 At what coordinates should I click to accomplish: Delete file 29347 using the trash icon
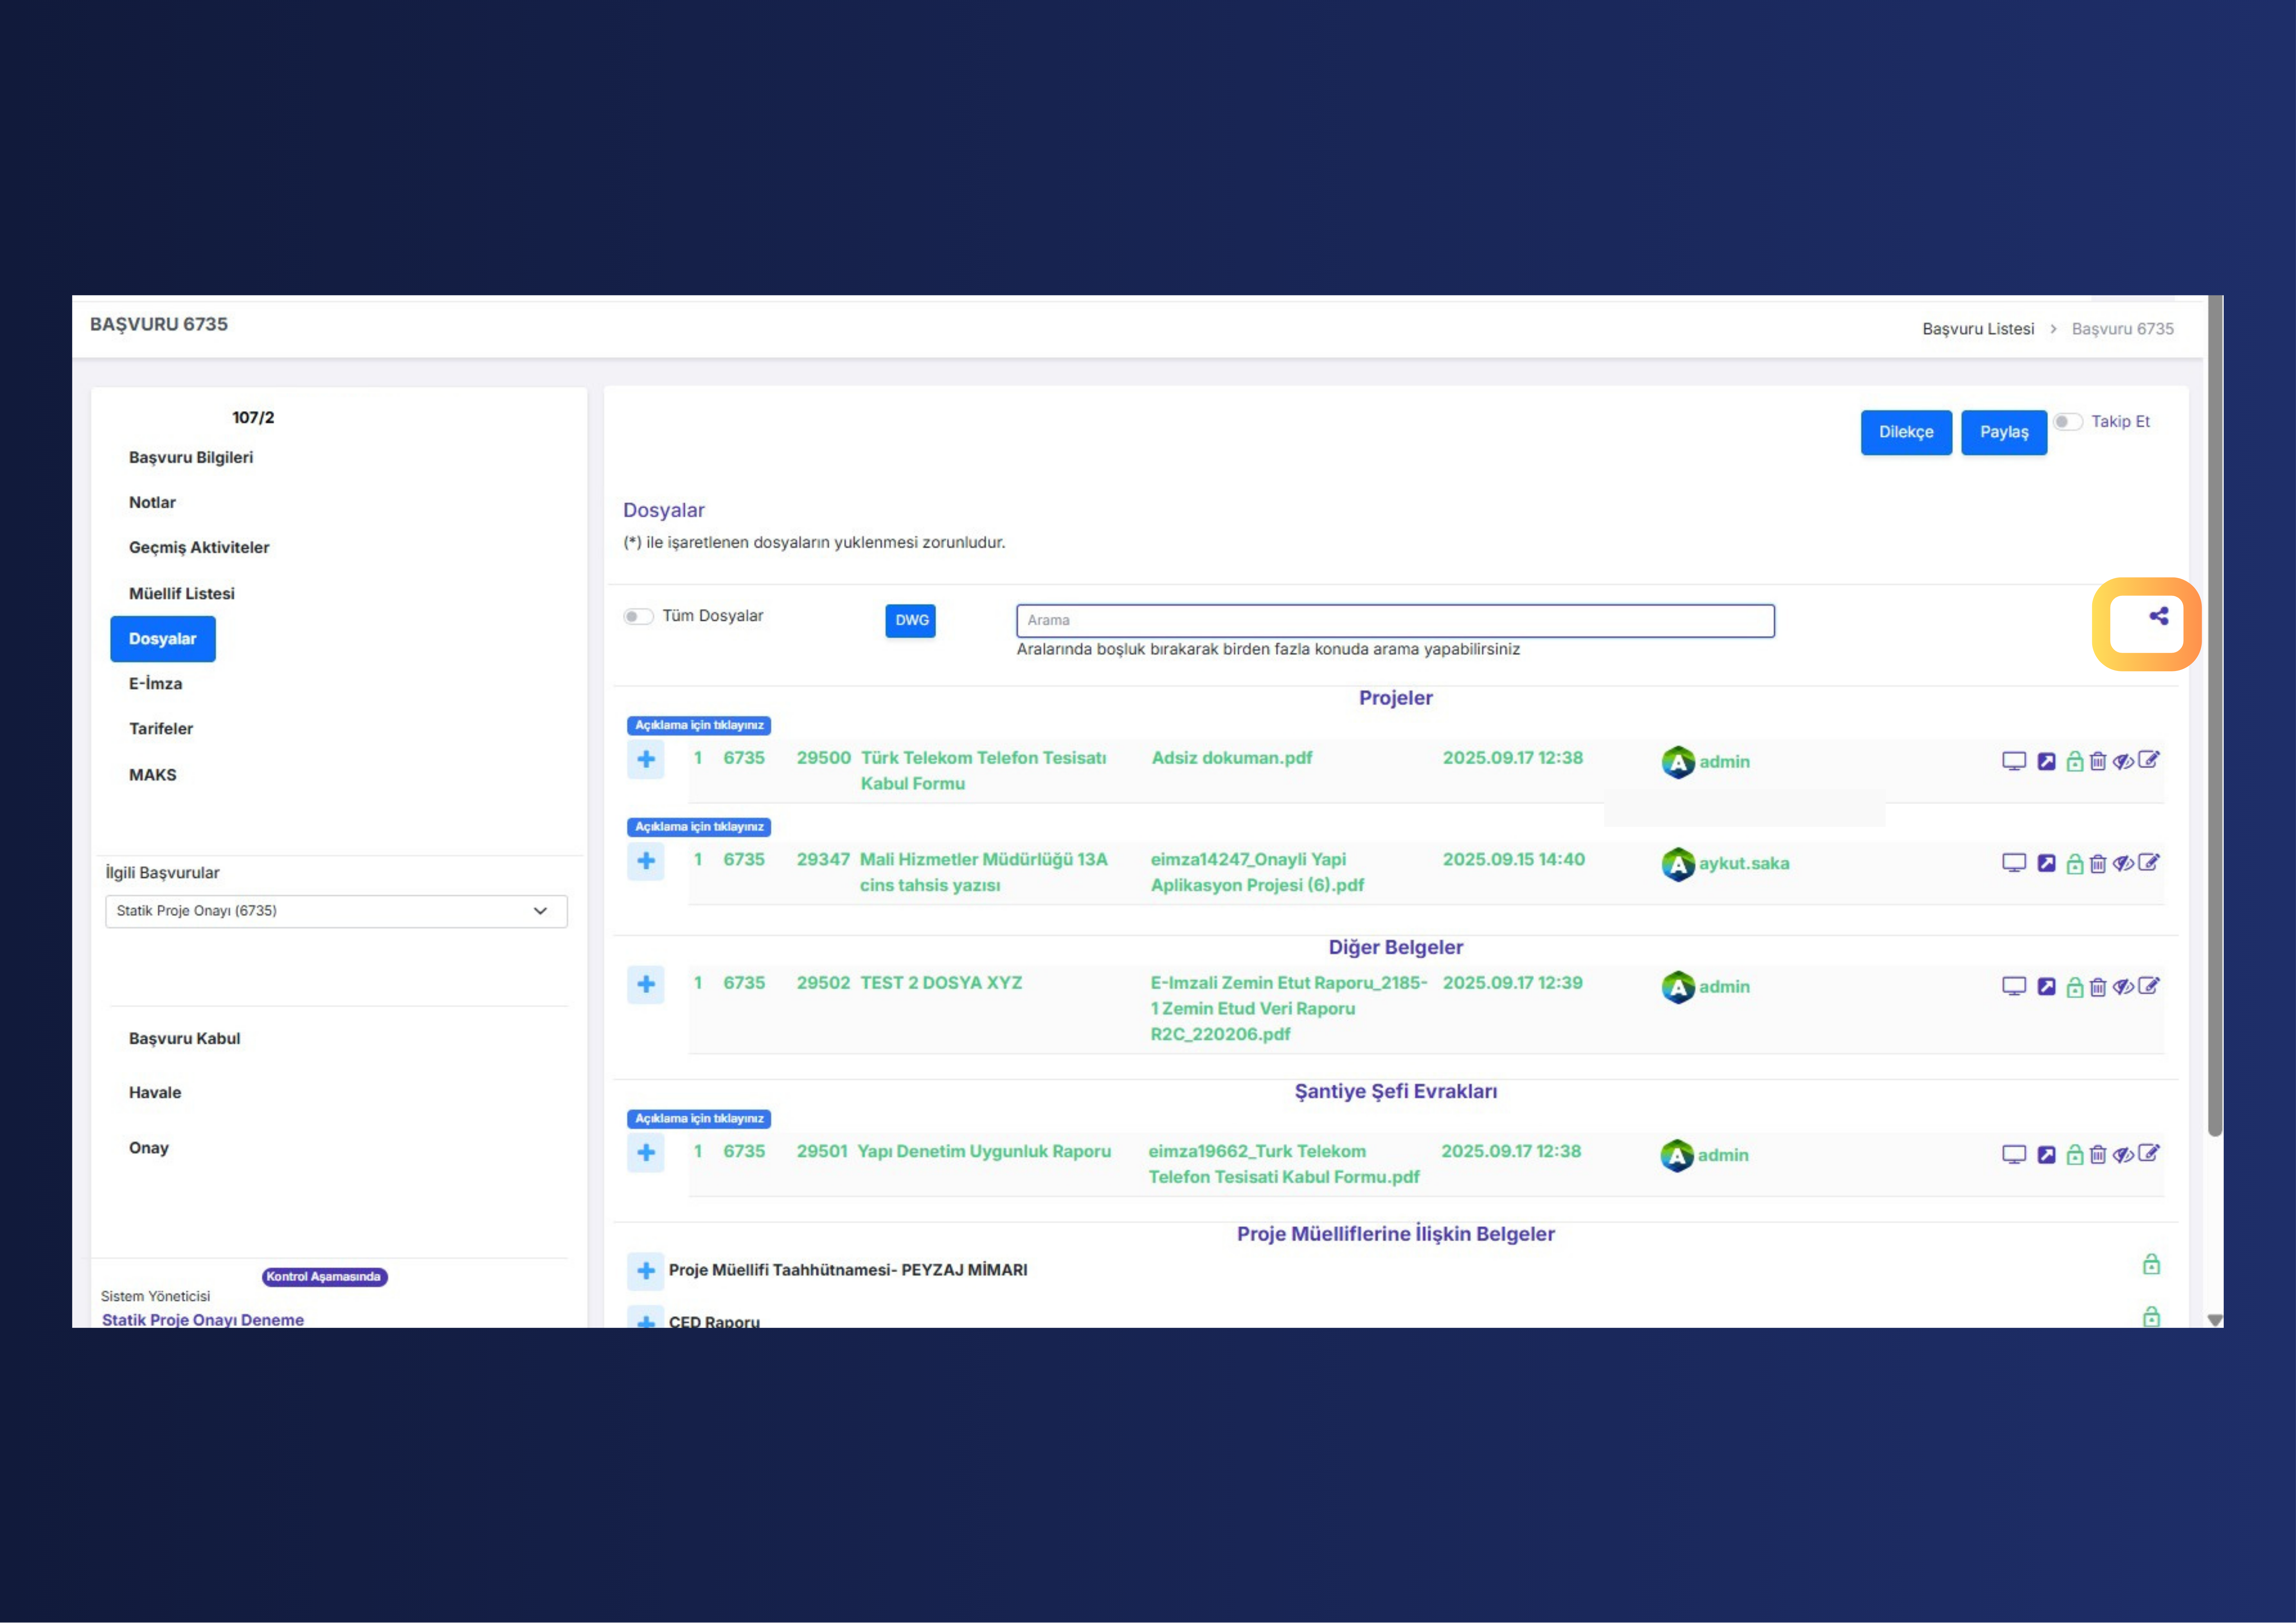pyautogui.click(x=2098, y=863)
